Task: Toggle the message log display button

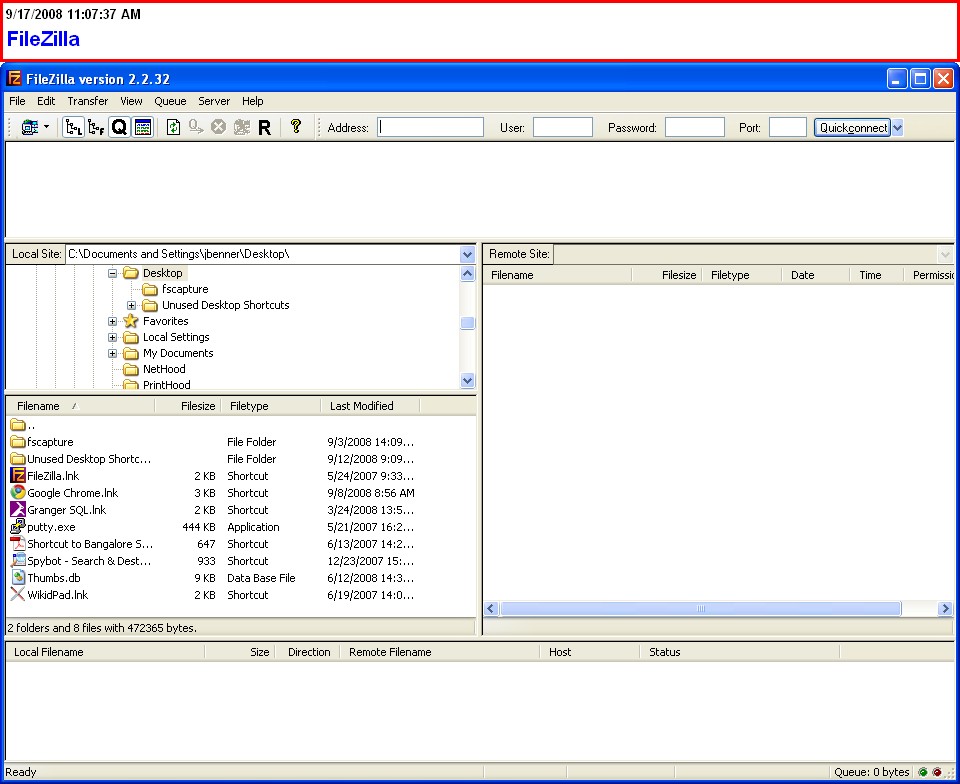Action: click(x=143, y=127)
